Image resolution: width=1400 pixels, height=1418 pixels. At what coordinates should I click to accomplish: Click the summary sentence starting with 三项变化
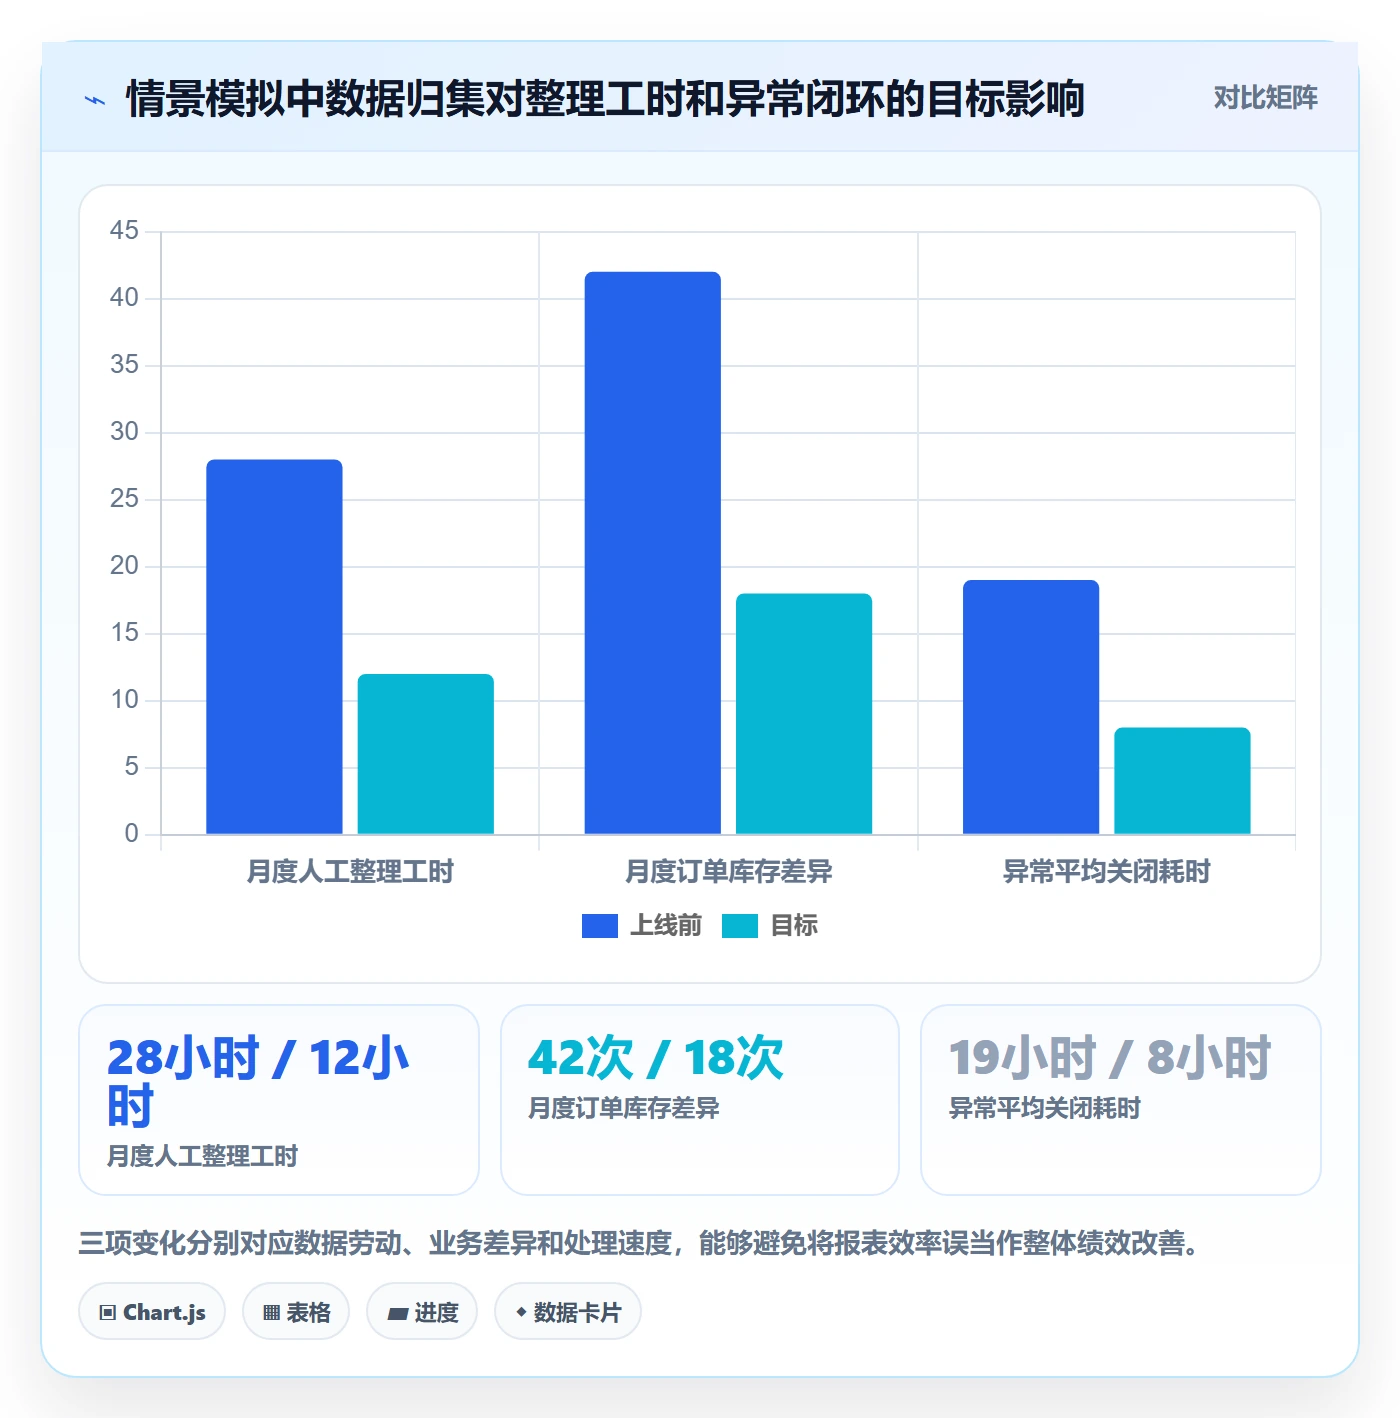640,1243
